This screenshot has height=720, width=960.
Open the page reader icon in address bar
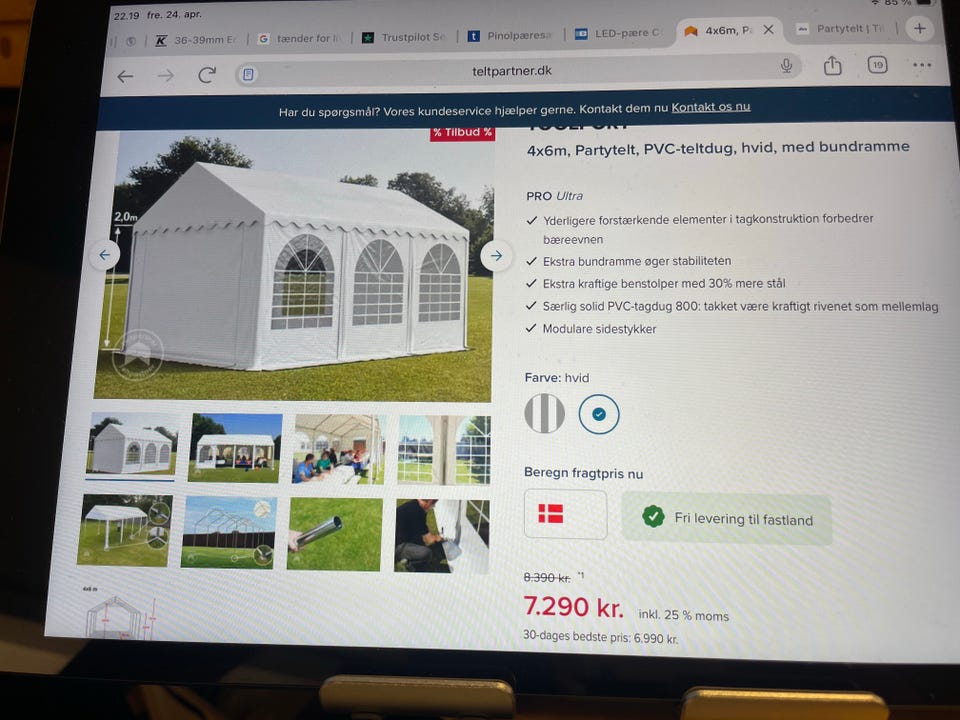(x=248, y=74)
